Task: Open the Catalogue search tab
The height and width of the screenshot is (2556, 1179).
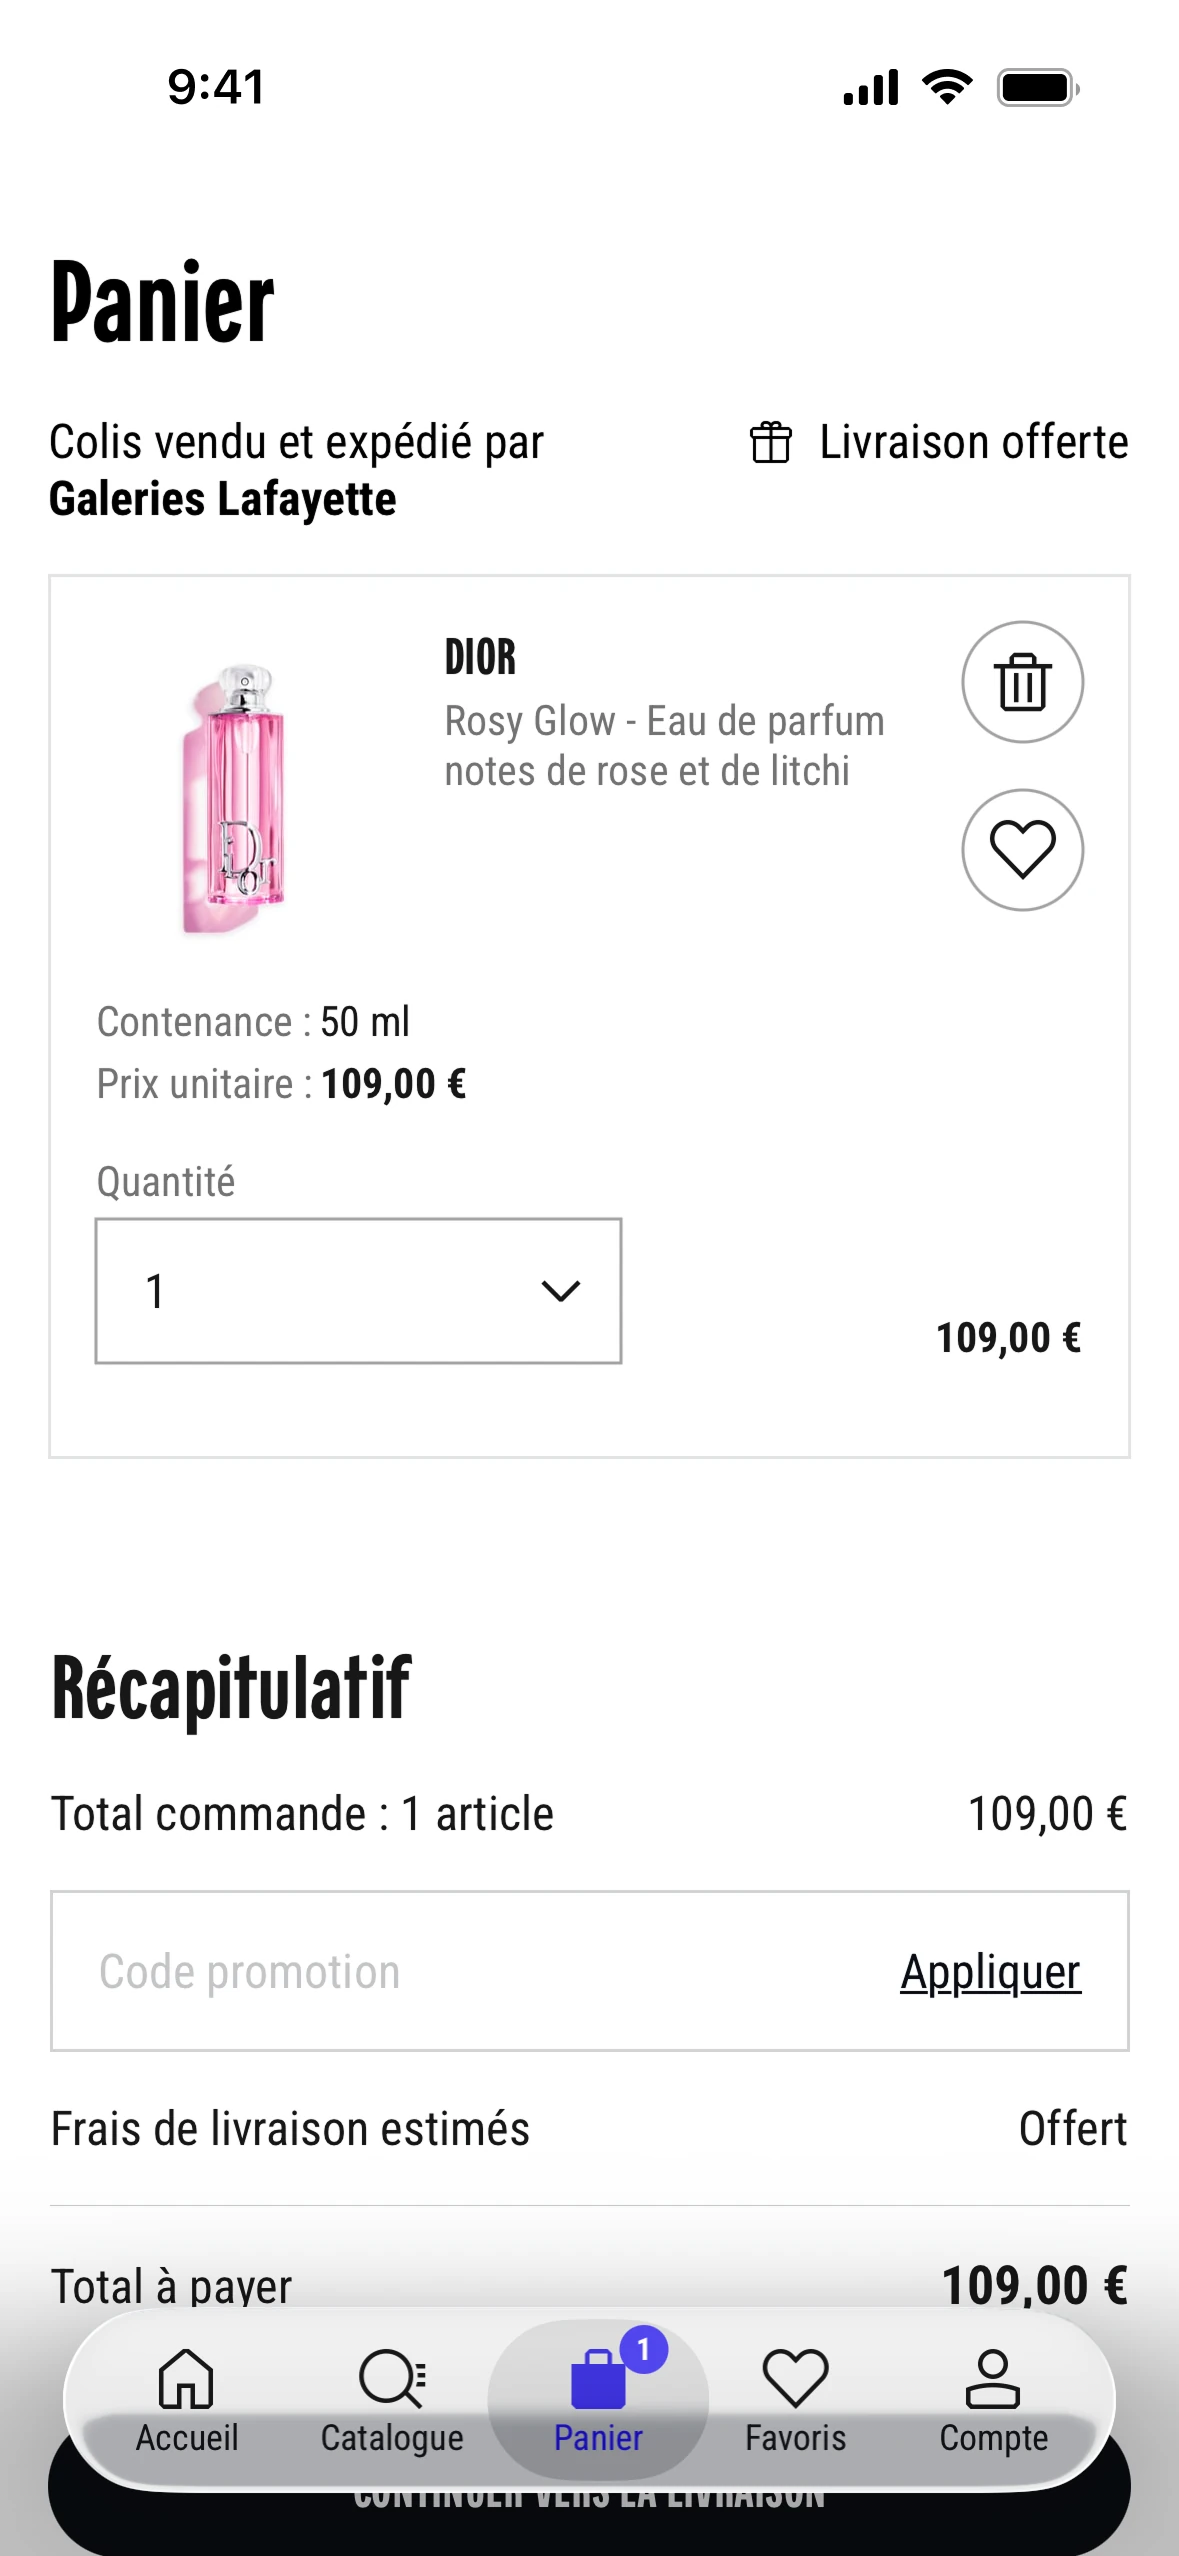Action: (x=392, y=2400)
